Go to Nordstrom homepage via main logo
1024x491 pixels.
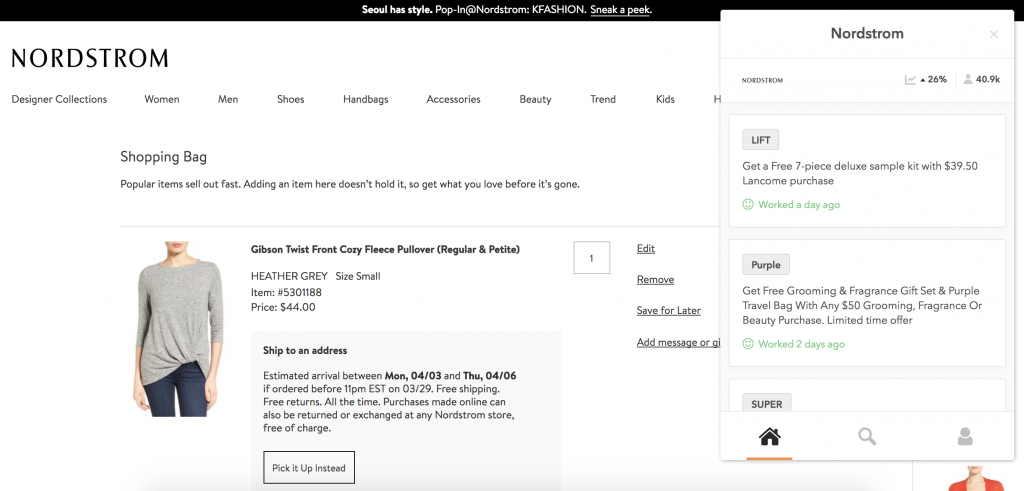point(89,58)
